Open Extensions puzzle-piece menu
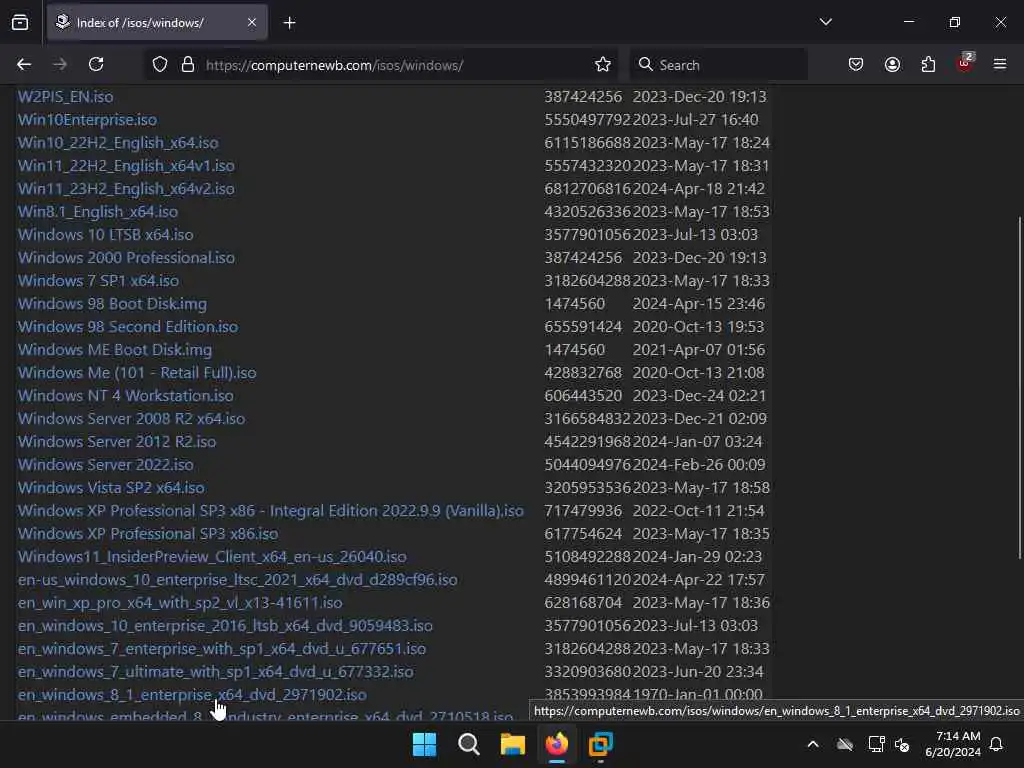The height and width of the screenshot is (768, 1024). pos(928,65)
